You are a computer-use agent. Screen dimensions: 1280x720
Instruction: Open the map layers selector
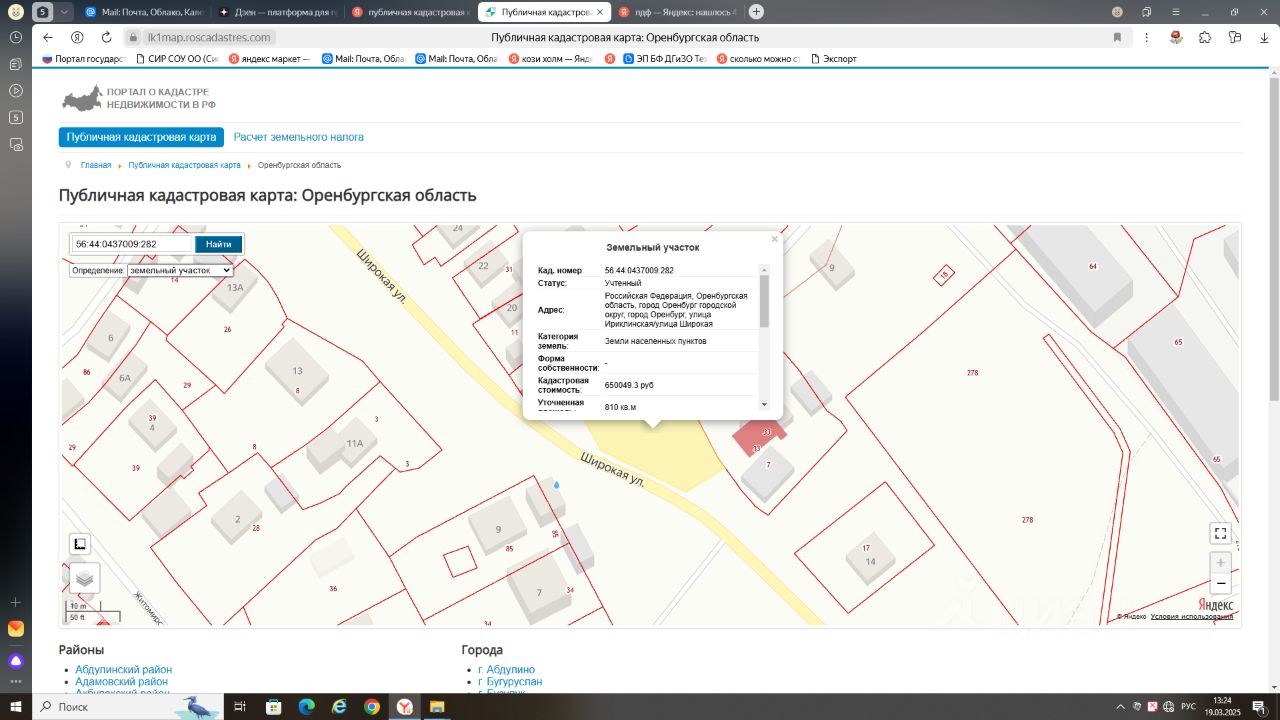click(x=85, y=577)
